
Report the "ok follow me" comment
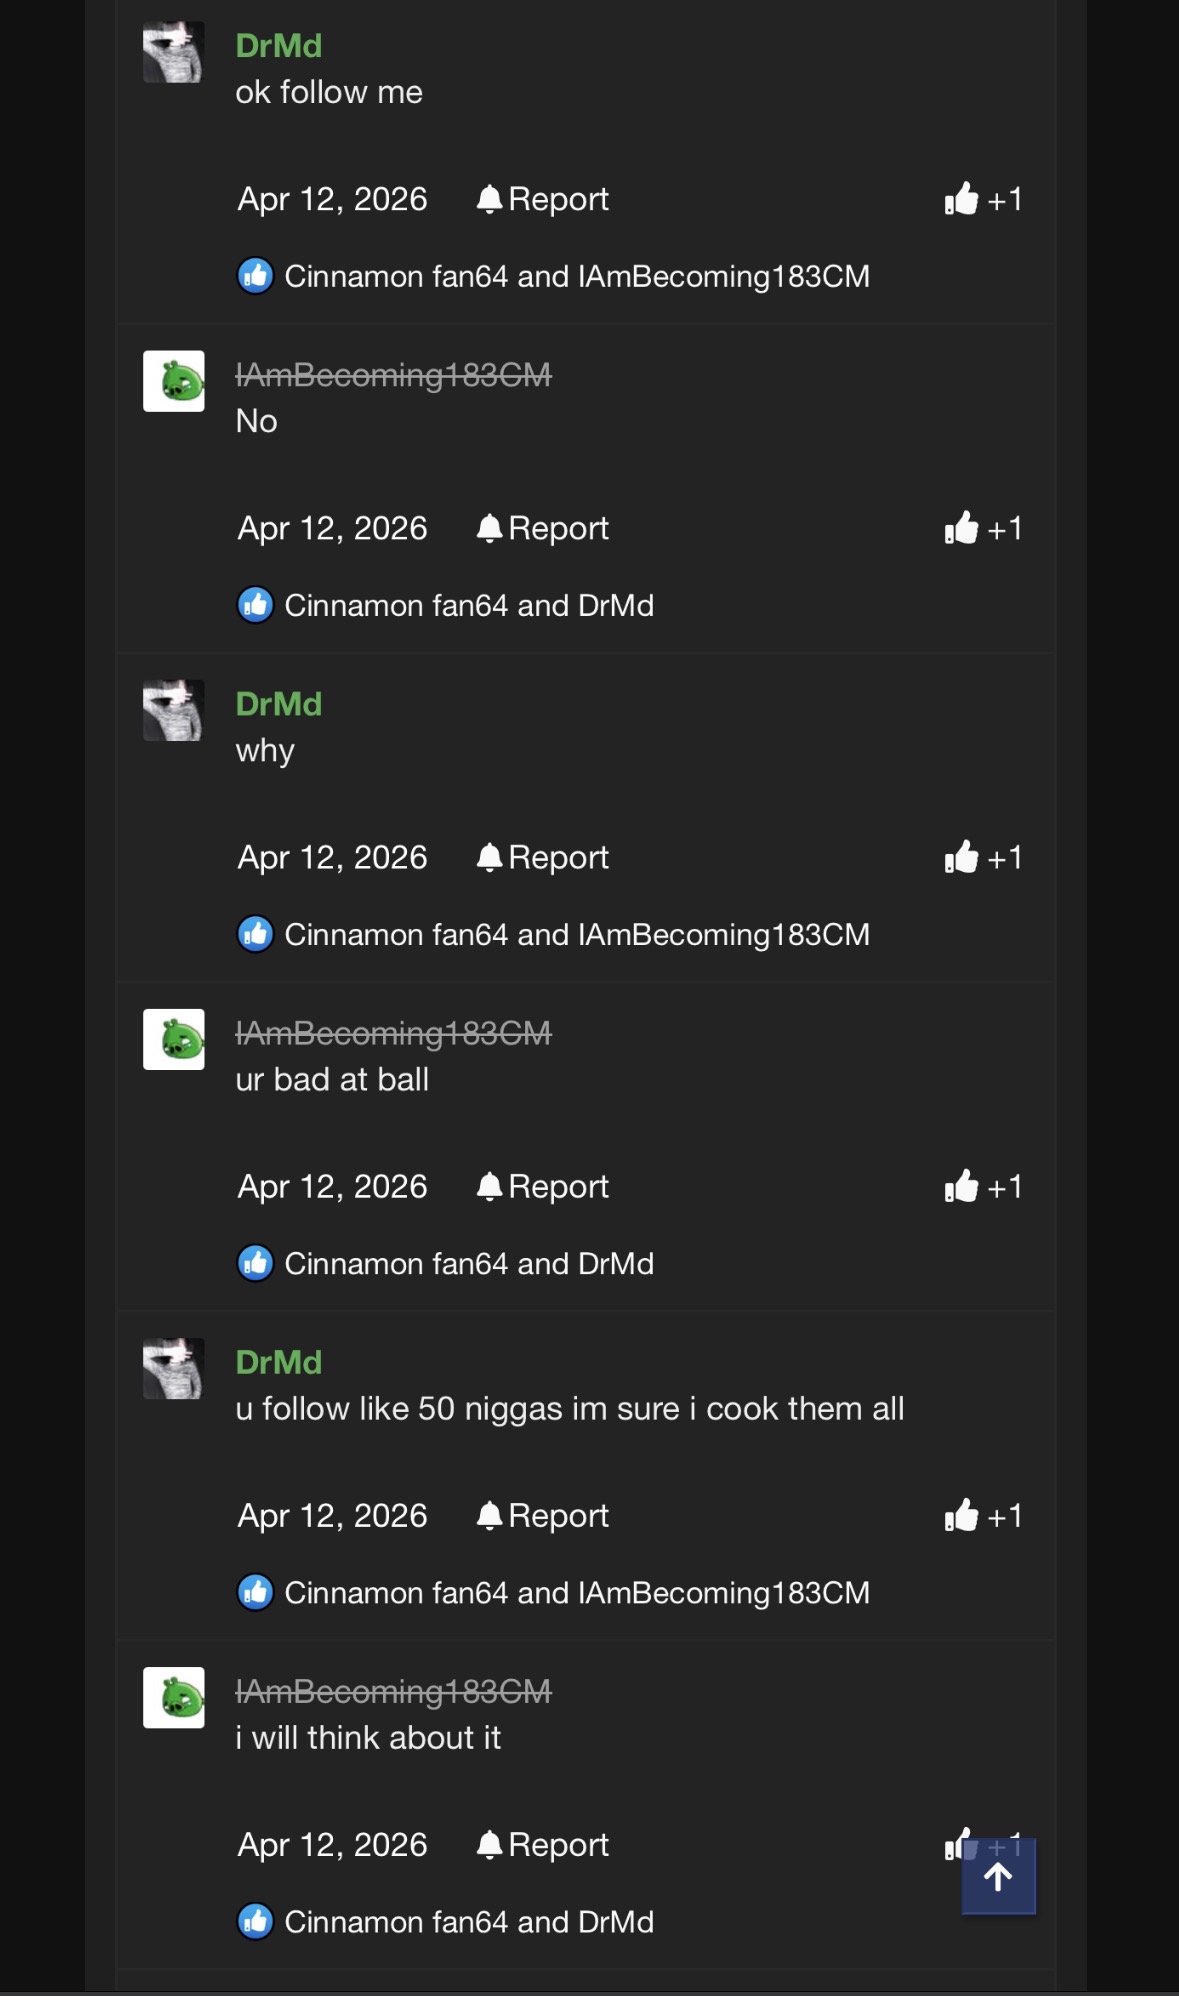pyautogui.click(x=543, y=199)
